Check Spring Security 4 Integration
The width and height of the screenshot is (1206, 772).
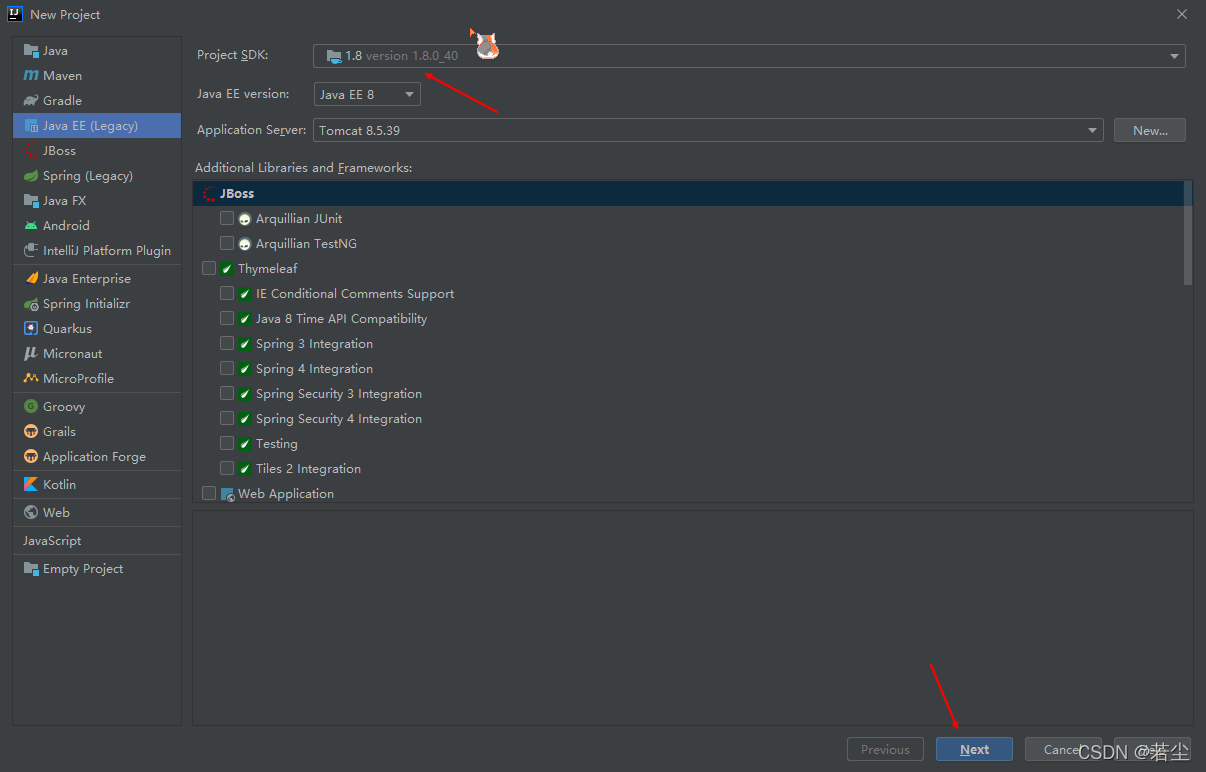(x=227, y=418)
